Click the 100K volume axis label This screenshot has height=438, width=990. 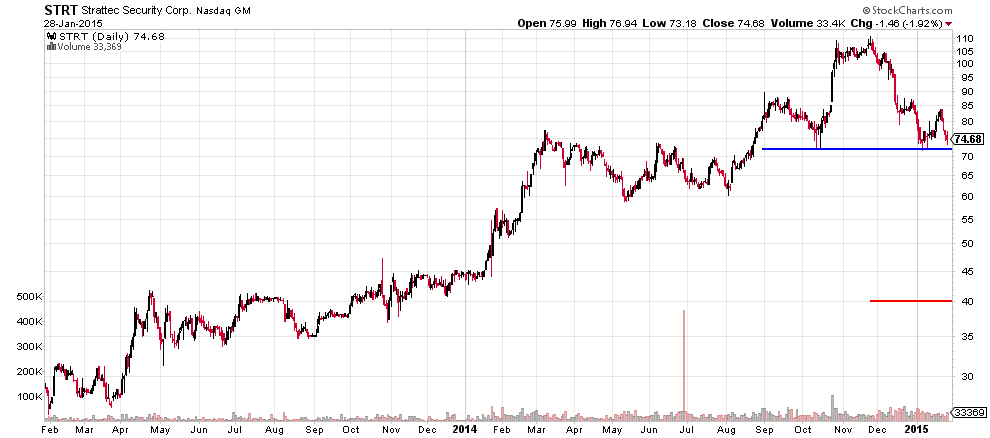click(x=30, y=397)
